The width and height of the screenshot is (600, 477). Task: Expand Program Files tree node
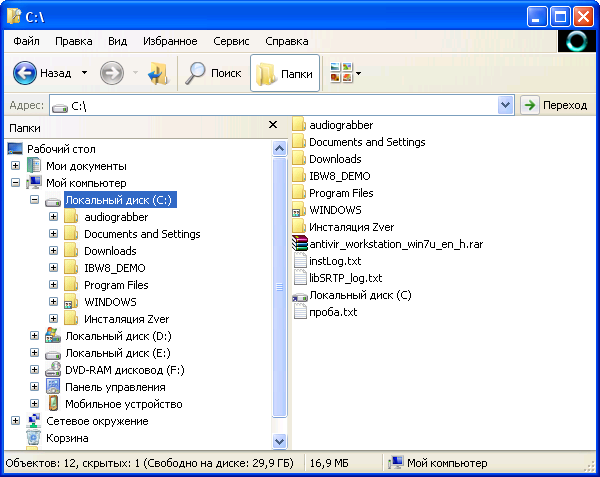pos(54,285)
